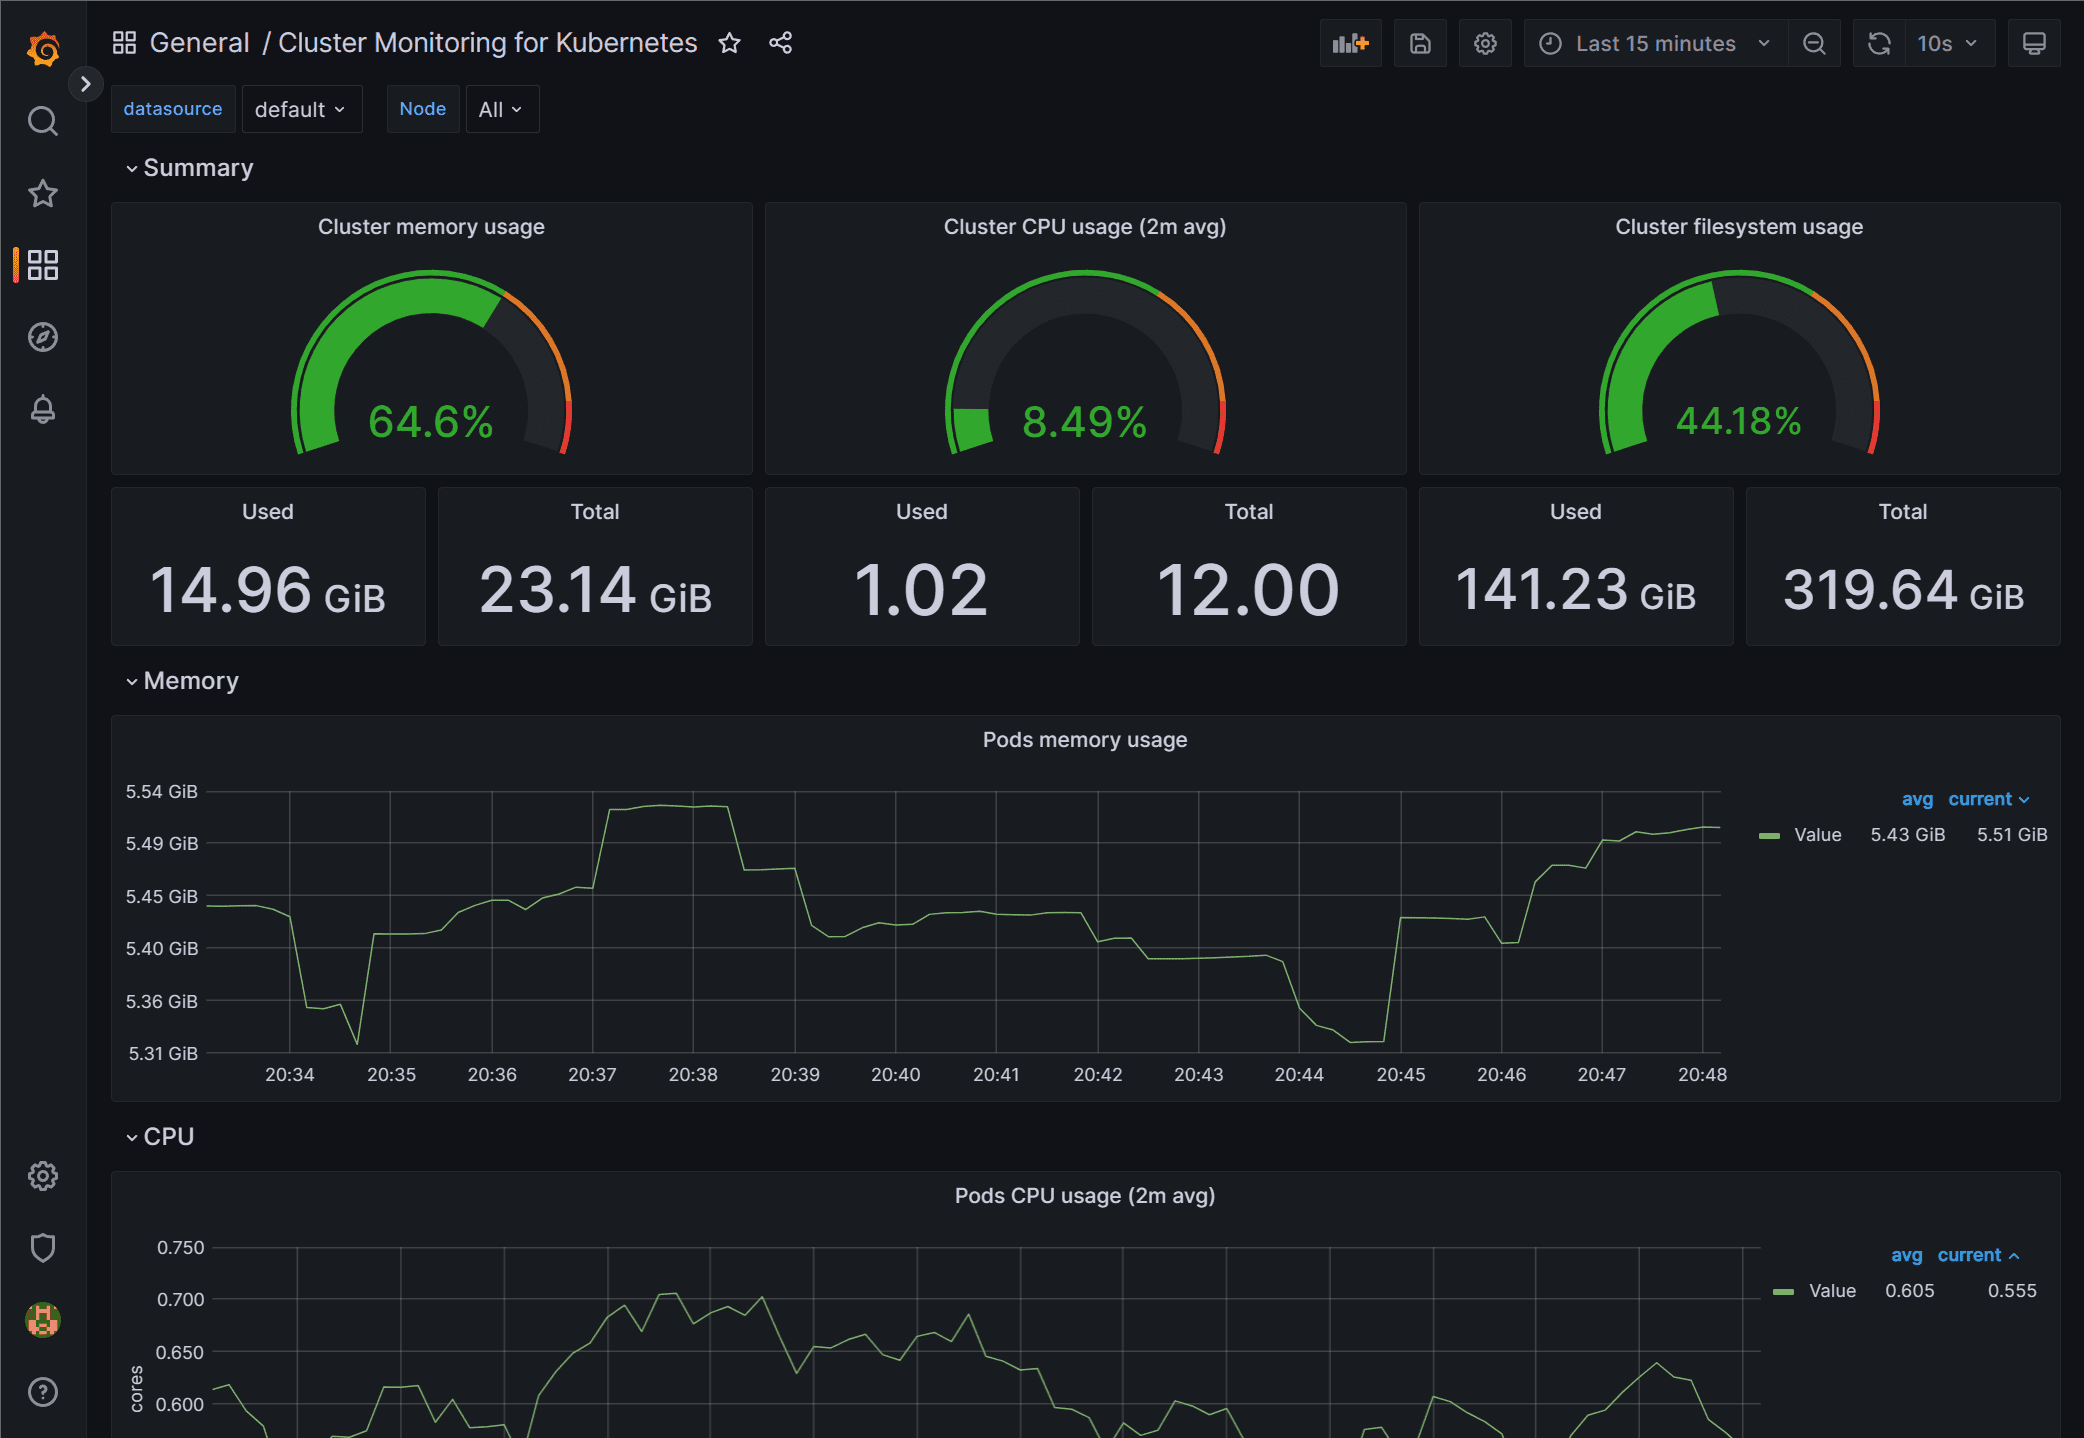Screen dimensions: 2084x1438
Task: Open the Search dashboards panel
Action: click(x=42, y=120)
